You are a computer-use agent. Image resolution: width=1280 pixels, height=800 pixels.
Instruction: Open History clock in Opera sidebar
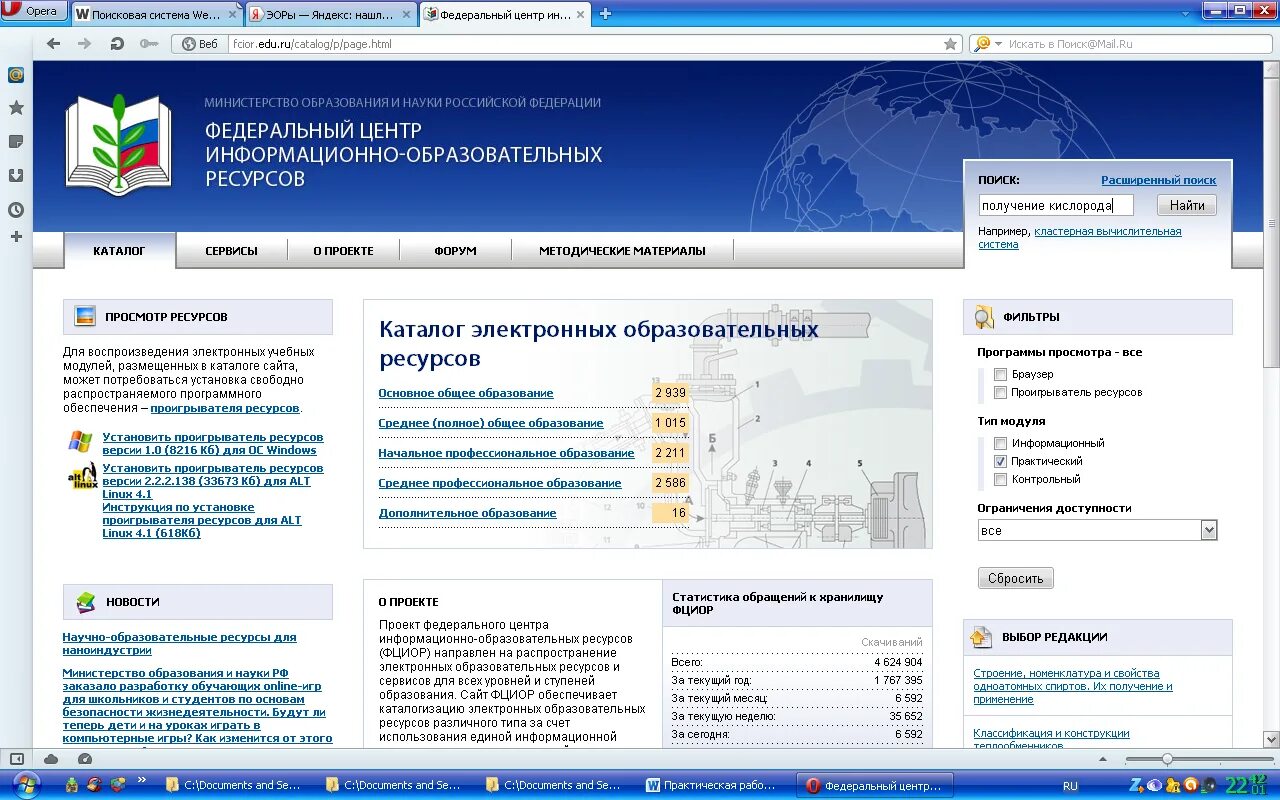(x=16, y=210)
